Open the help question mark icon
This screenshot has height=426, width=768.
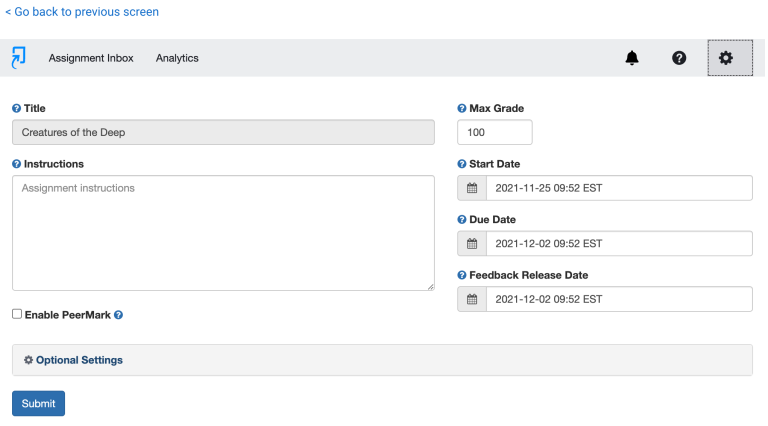click(x=679, y=58)
